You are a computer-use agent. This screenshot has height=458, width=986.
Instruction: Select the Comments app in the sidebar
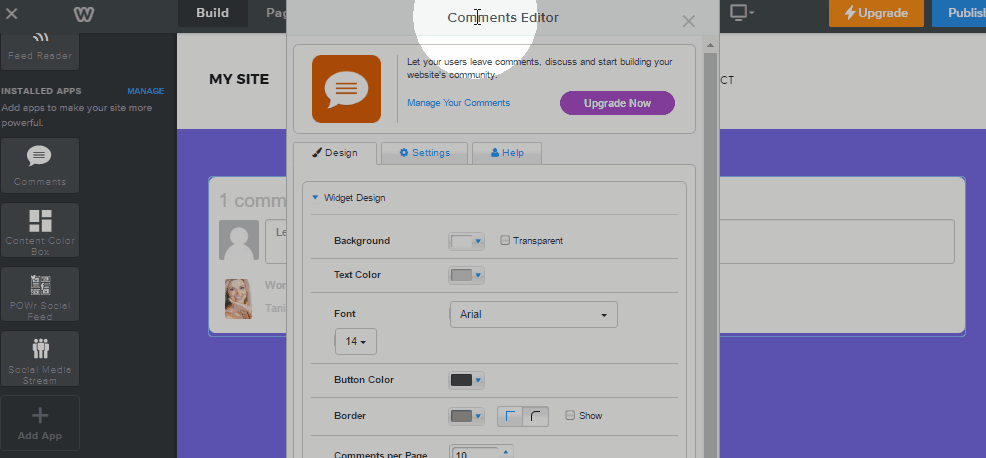(40, 165)
